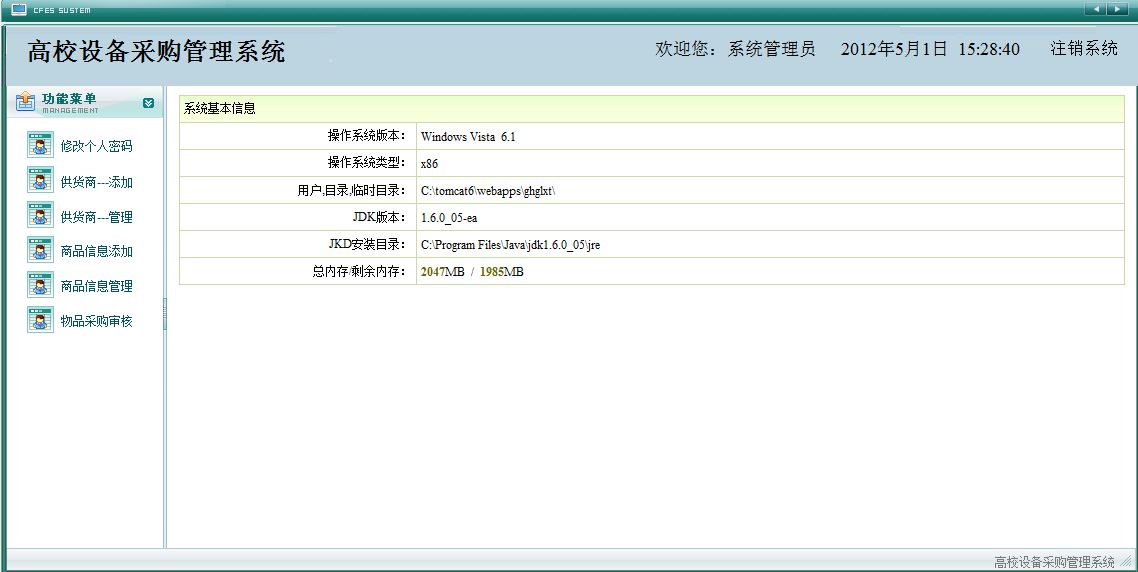The width and height of the screenshot is (1138, 572).
Task: Click the status bar 高校设备采购管理系统 text
Action: (x=1055, y=563)
